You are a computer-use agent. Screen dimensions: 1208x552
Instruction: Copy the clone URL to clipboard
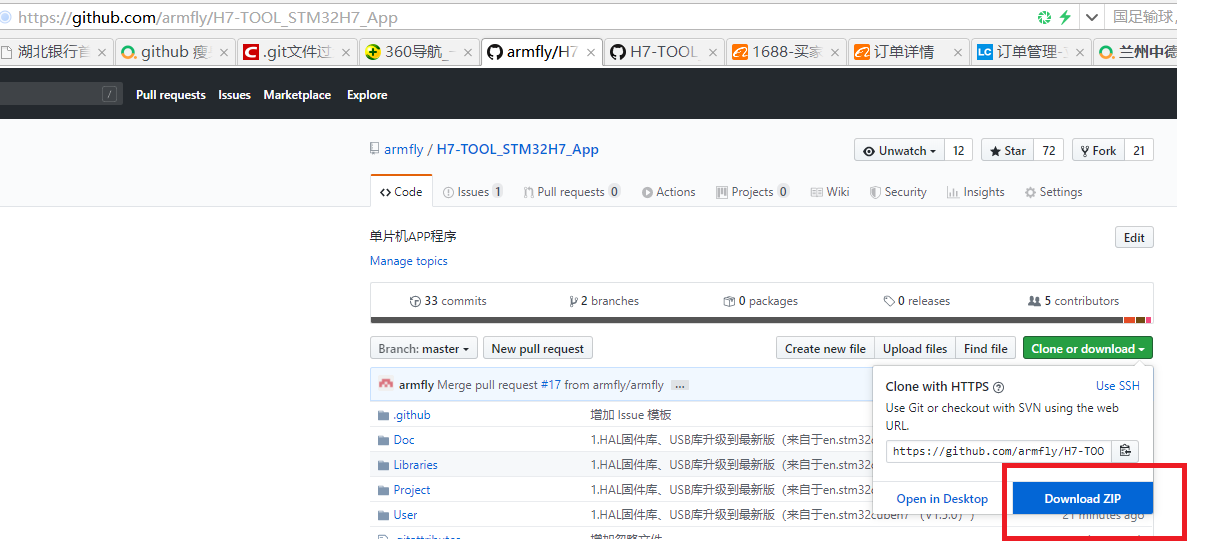click(1125, 451)
